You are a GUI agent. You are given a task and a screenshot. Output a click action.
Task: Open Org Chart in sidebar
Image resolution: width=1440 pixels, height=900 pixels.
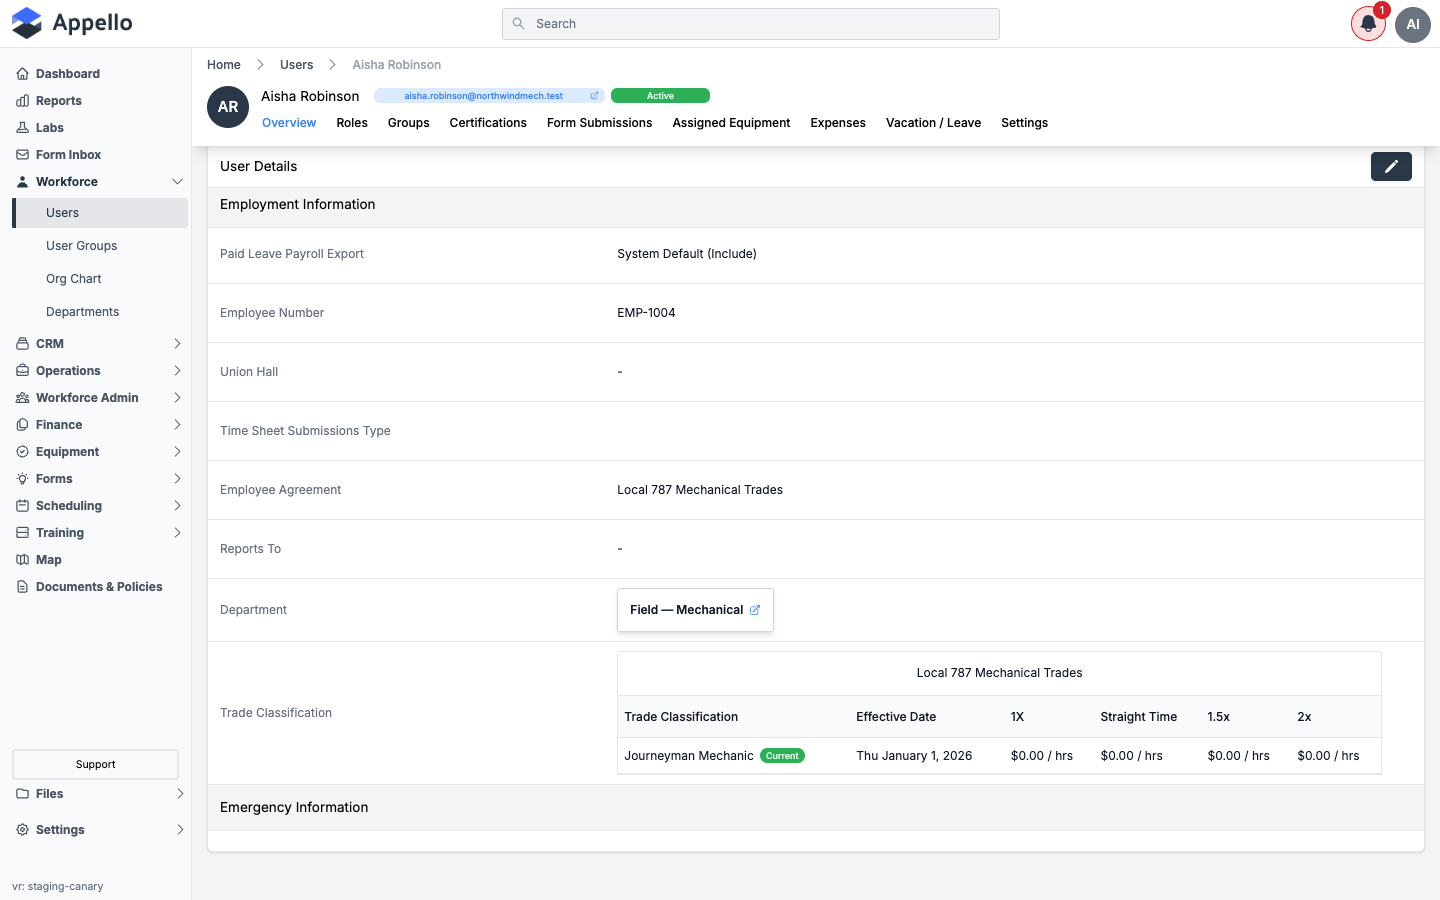click(74, 279)
